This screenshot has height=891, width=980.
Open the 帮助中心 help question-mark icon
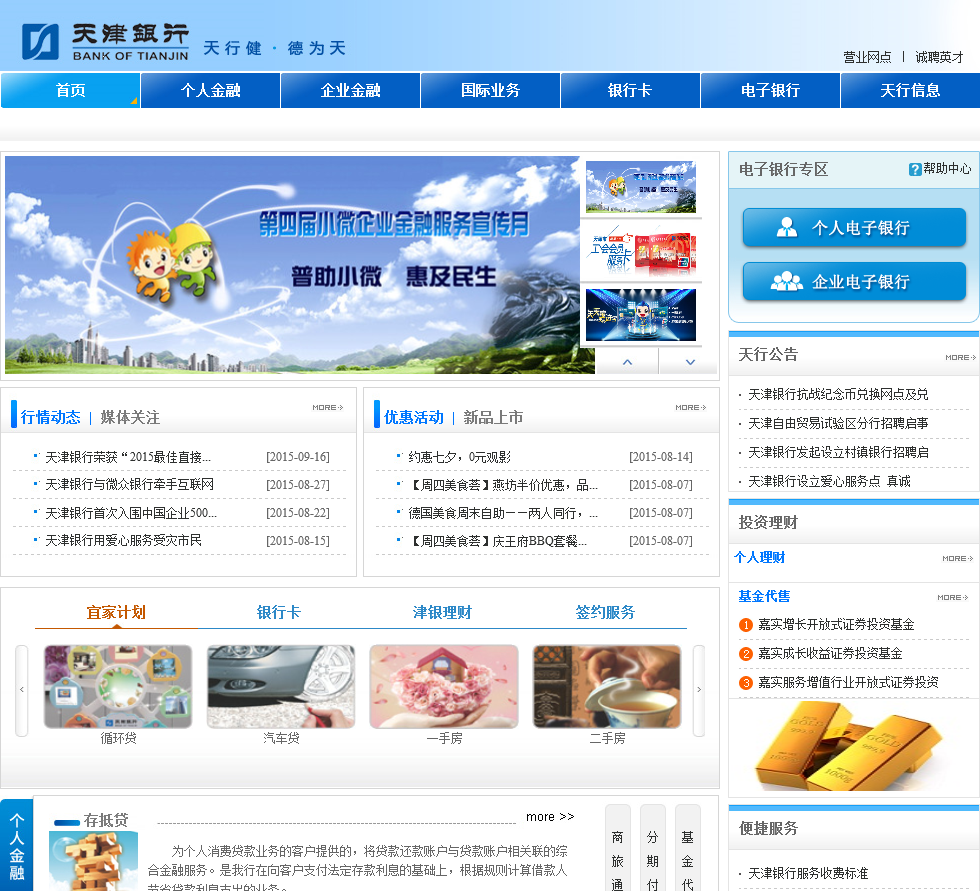[914, 169]
